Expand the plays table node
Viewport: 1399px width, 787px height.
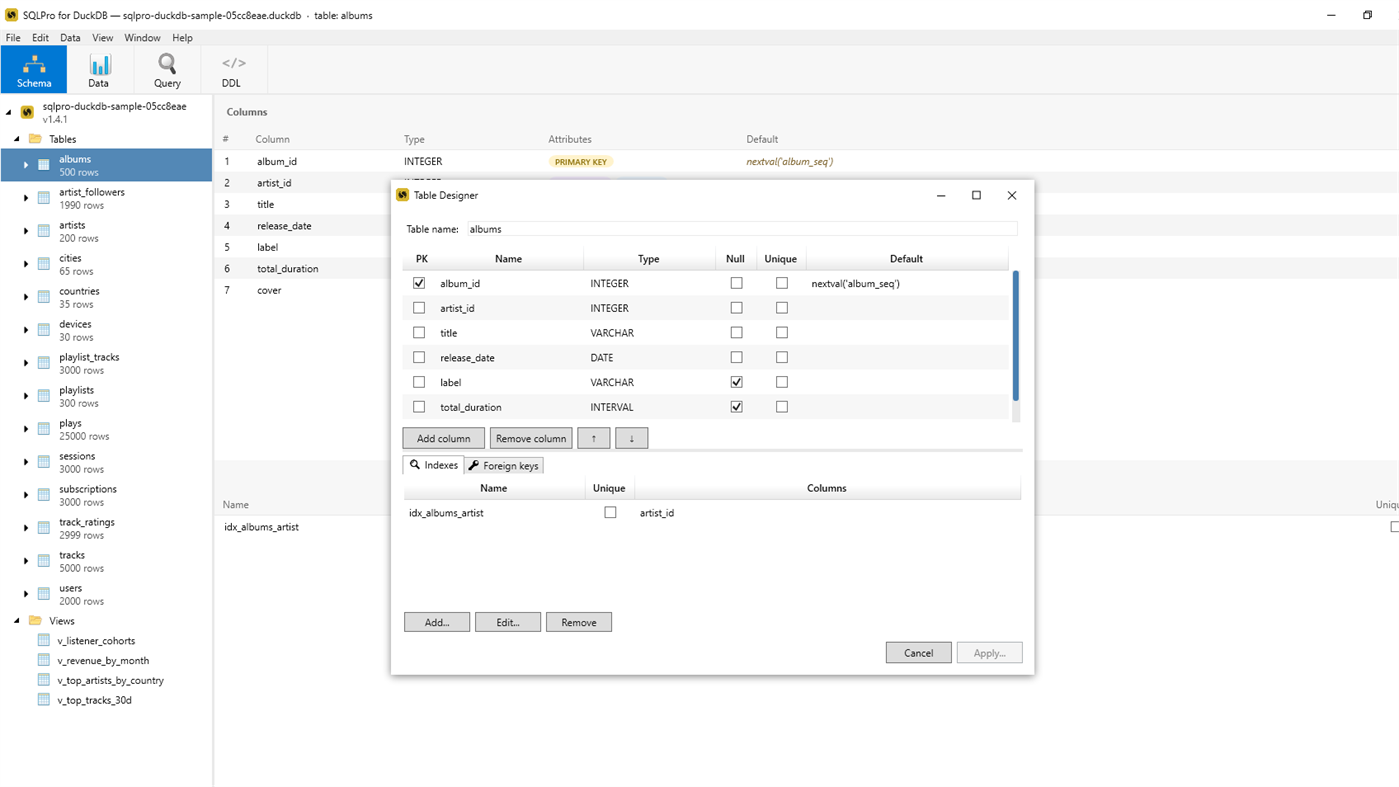pyautogui.click(x=26, y=429)
